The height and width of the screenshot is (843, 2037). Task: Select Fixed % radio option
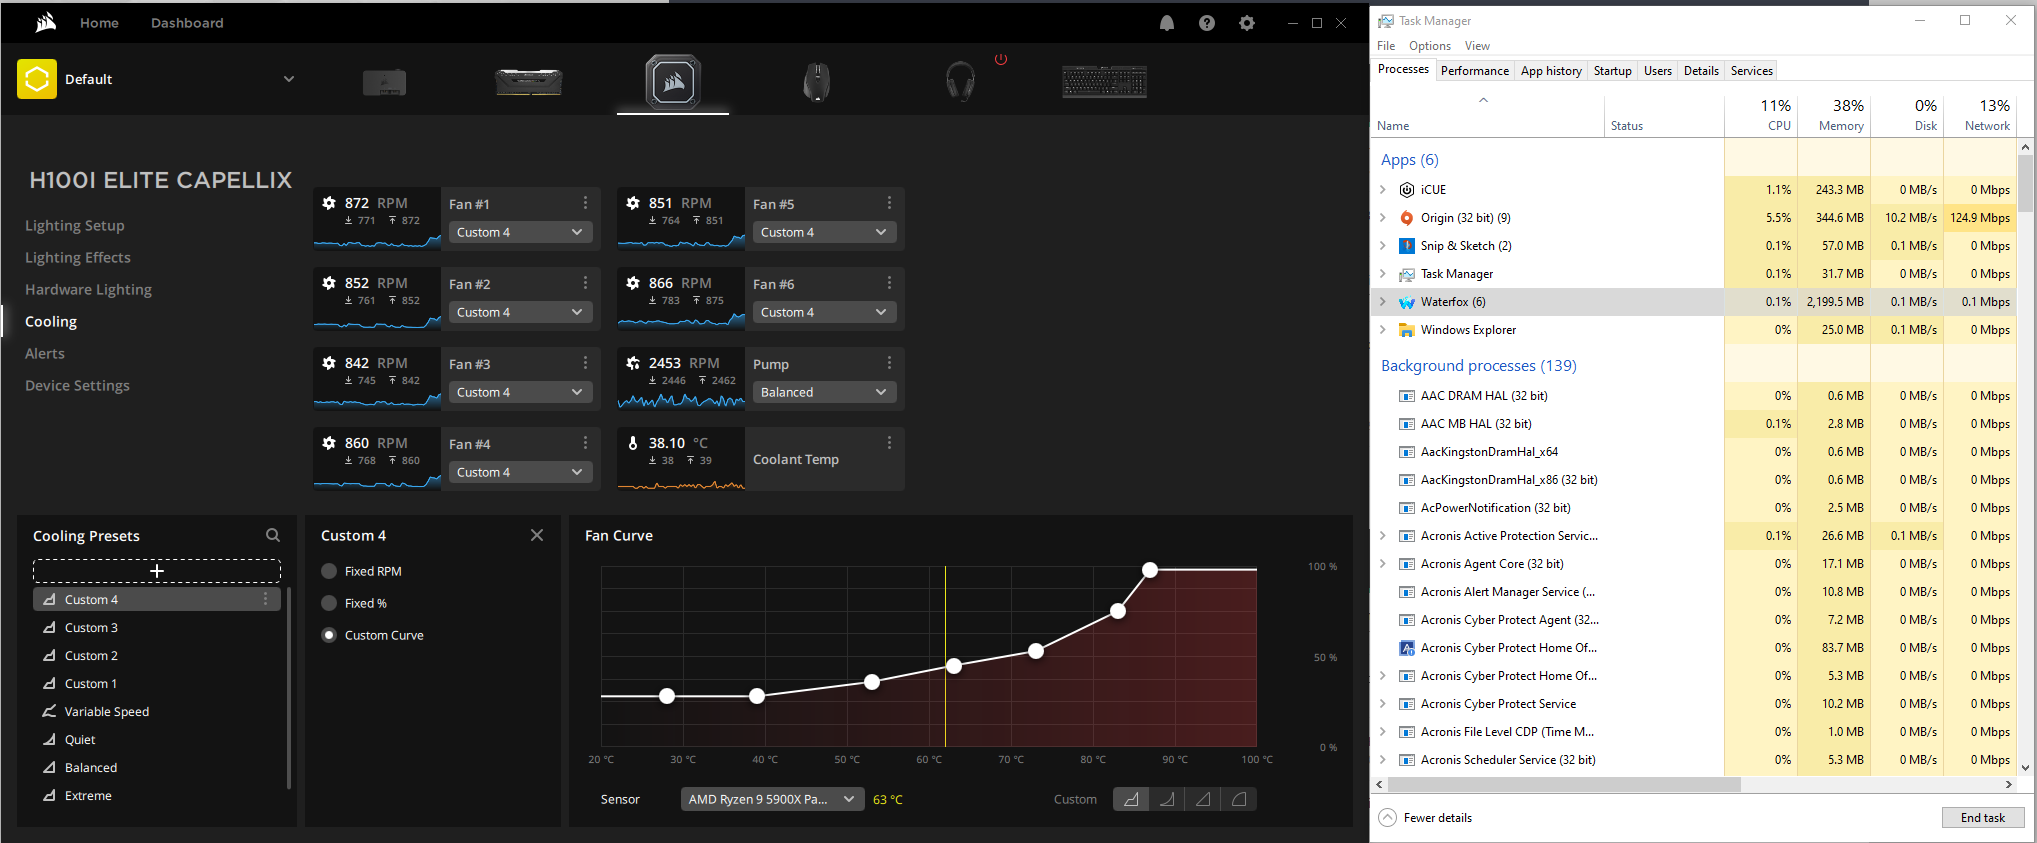point(329,603)
